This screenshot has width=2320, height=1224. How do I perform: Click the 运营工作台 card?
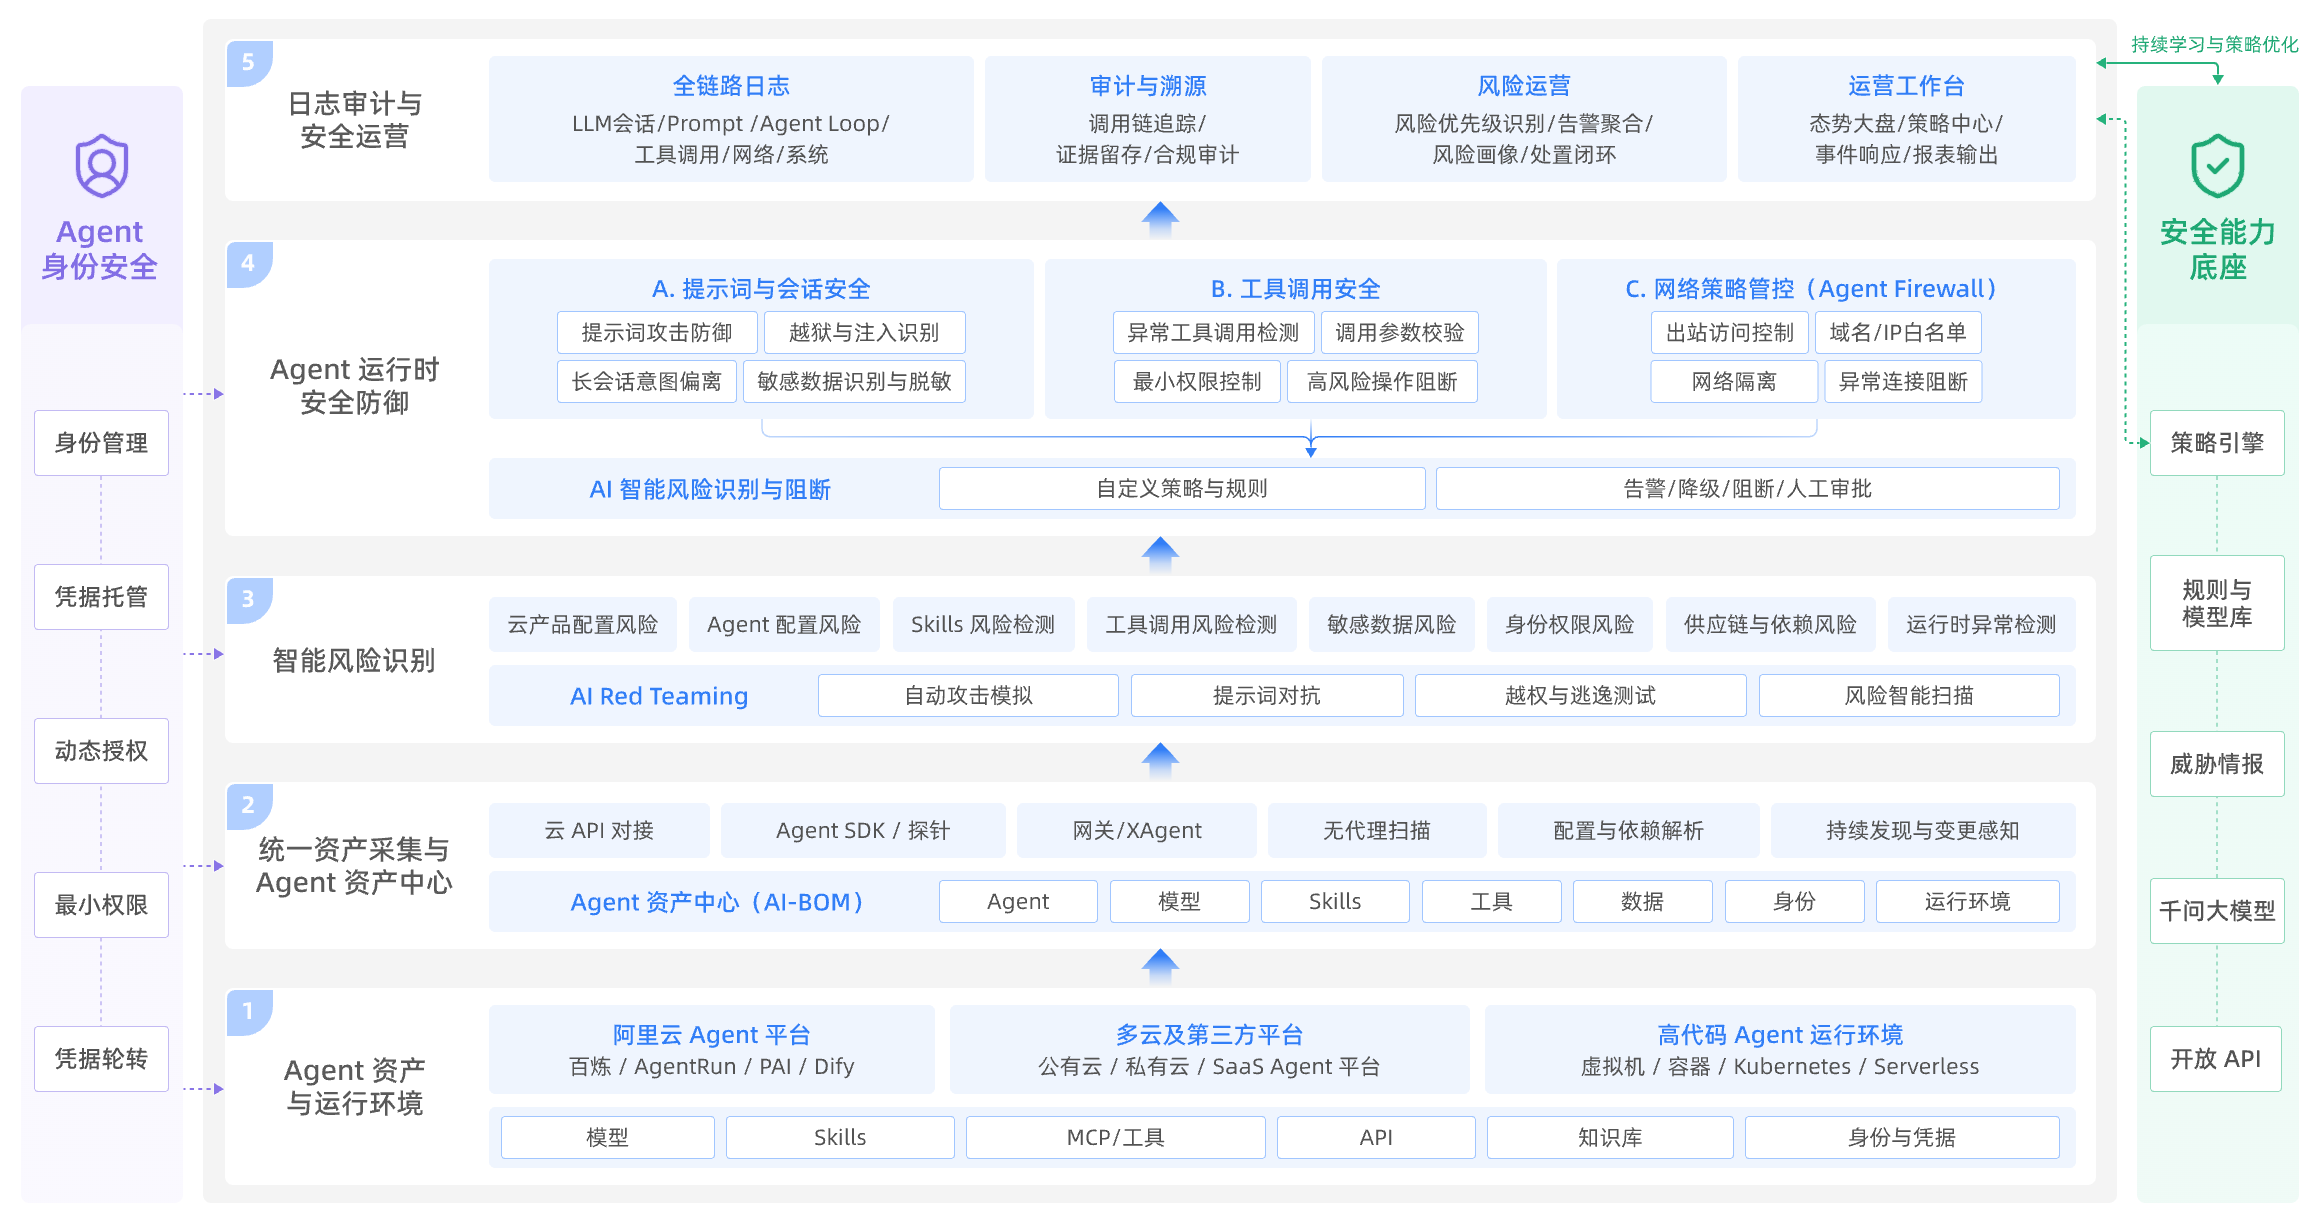point(1907,119)
